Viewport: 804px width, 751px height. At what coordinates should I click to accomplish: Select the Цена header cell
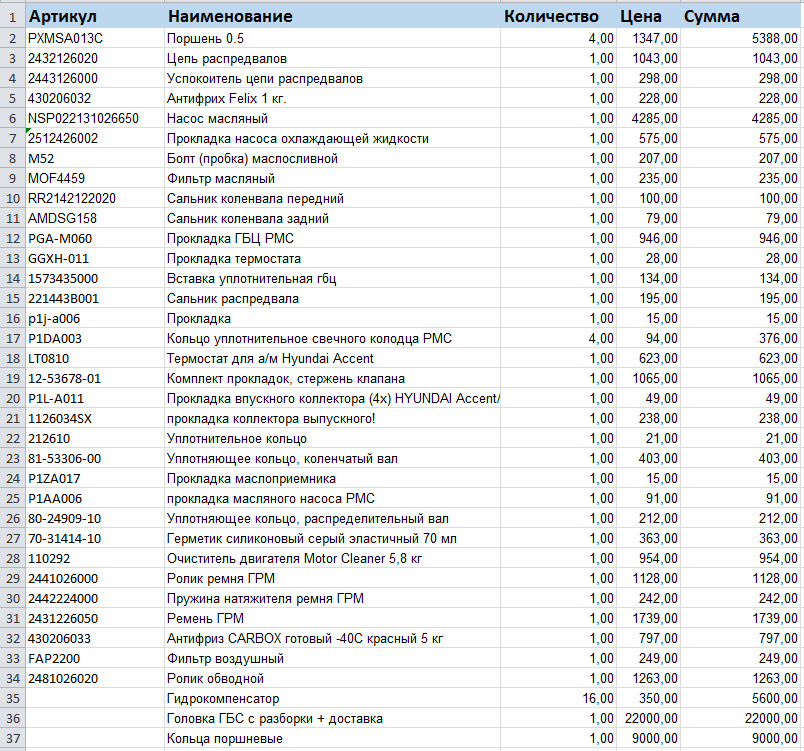click(x=648, y=16)
